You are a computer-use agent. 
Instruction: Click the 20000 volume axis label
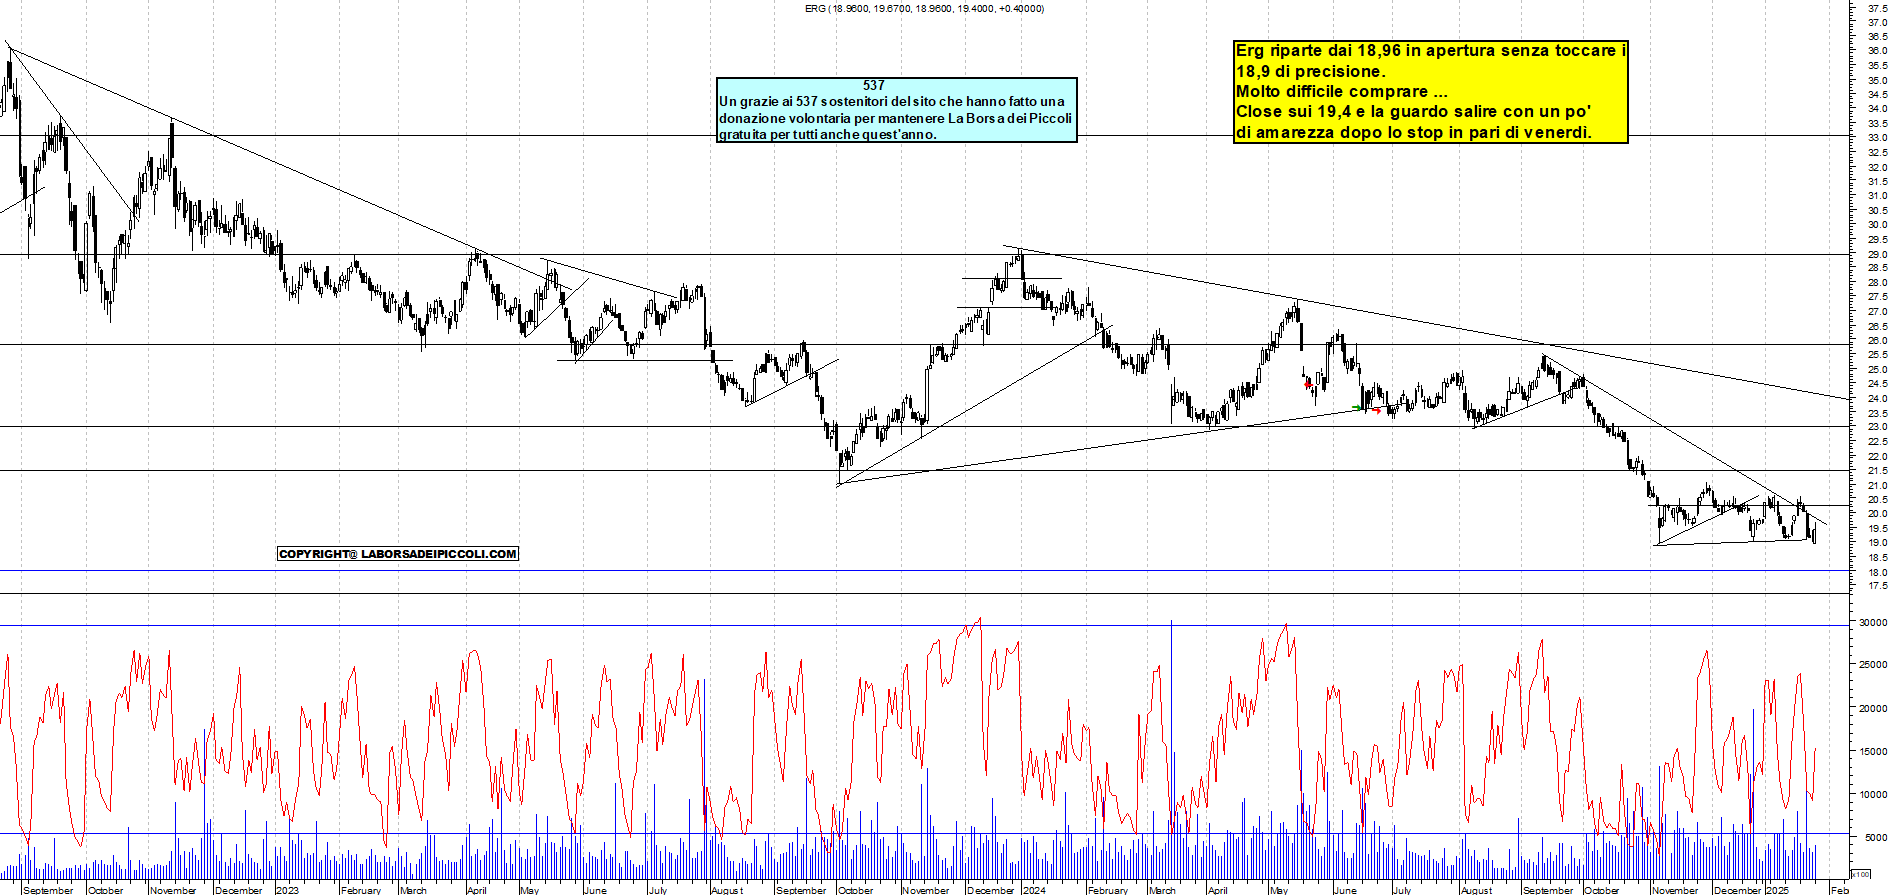(x=1873, y=709)
